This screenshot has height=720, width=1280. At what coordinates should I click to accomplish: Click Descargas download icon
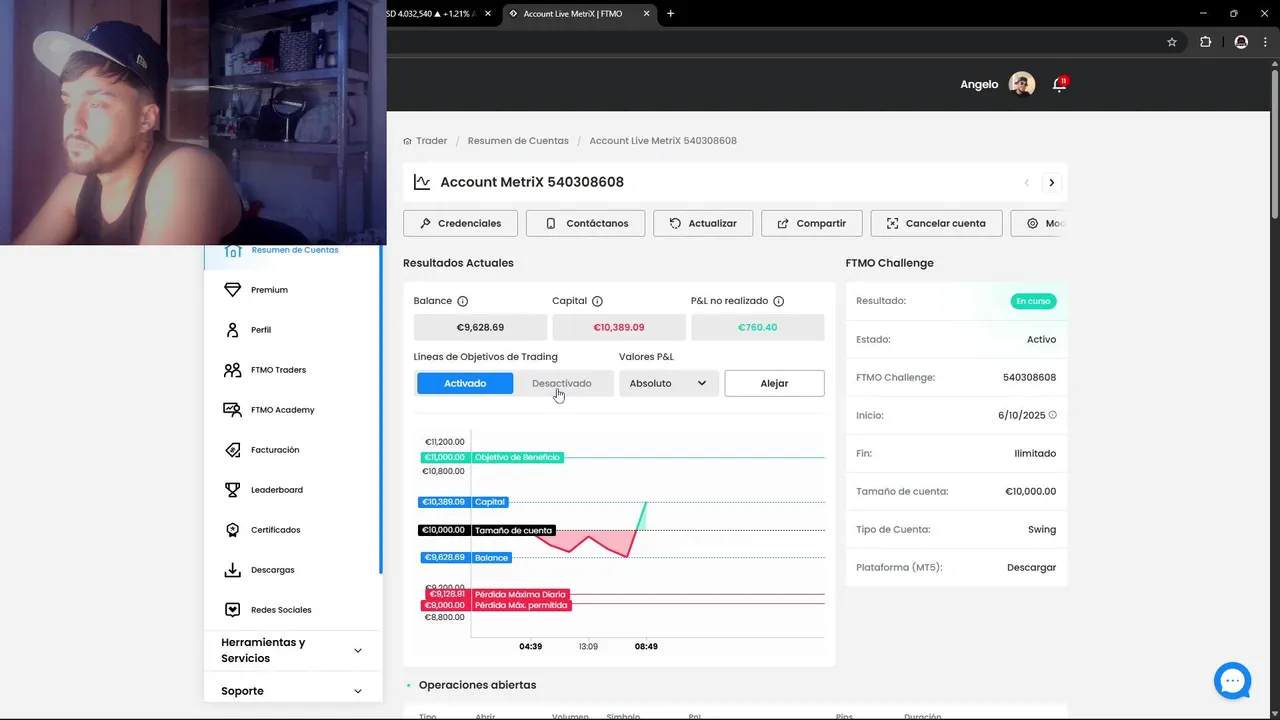232,570
